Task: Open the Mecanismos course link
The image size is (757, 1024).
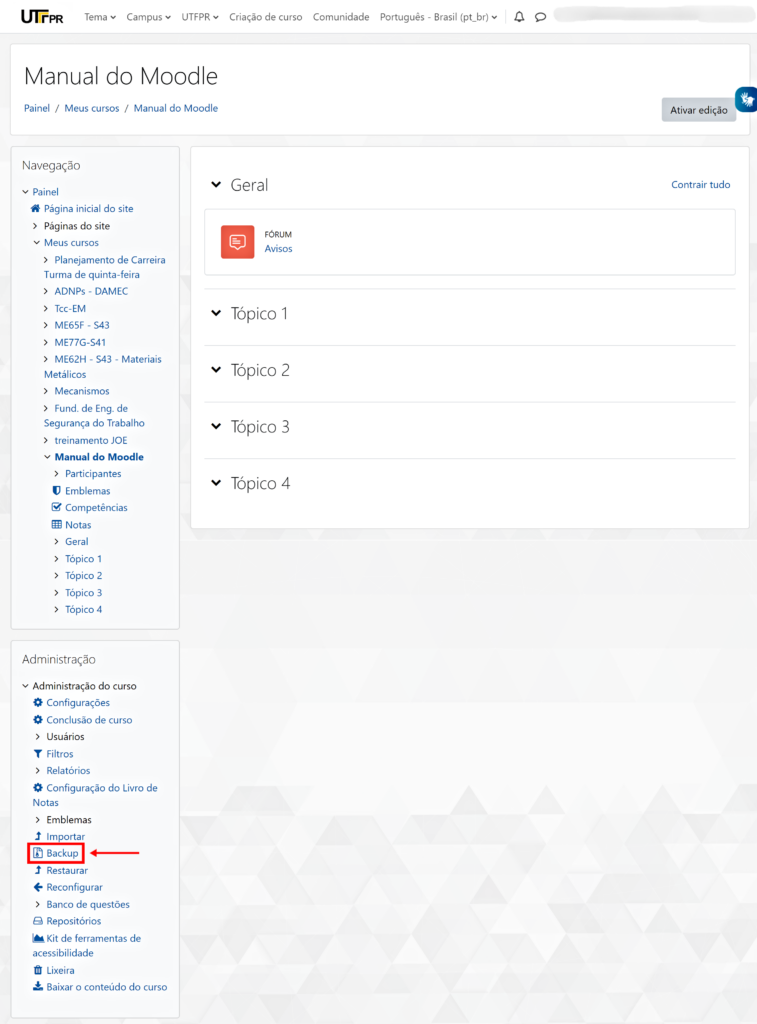Action: pyautogui.click(x=82, y=391)
